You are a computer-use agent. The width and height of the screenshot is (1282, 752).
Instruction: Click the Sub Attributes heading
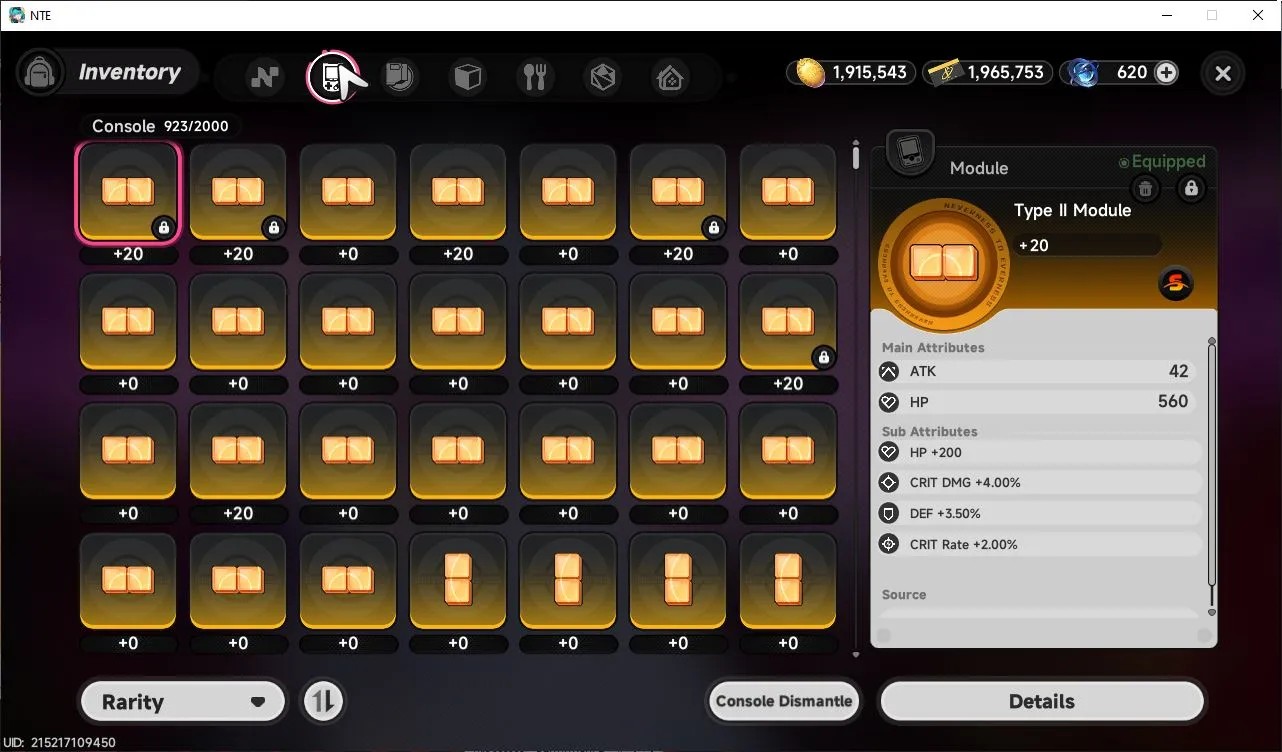click(x=929, y=431)
